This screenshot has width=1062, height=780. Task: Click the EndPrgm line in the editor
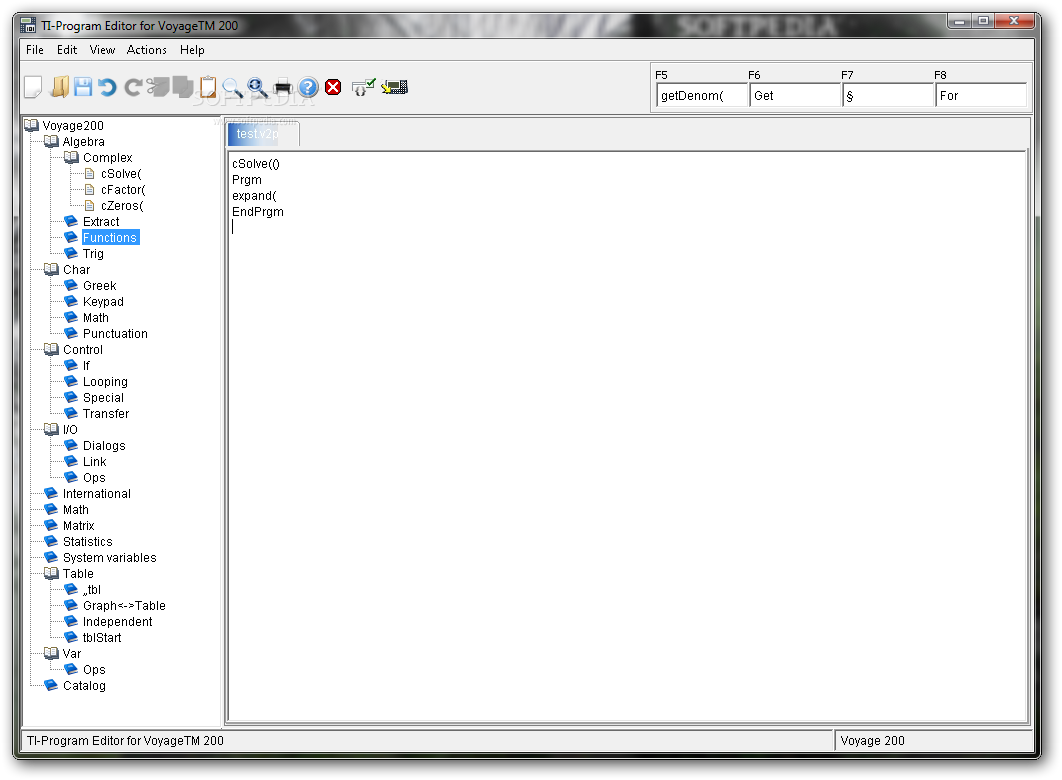[258, 212]
